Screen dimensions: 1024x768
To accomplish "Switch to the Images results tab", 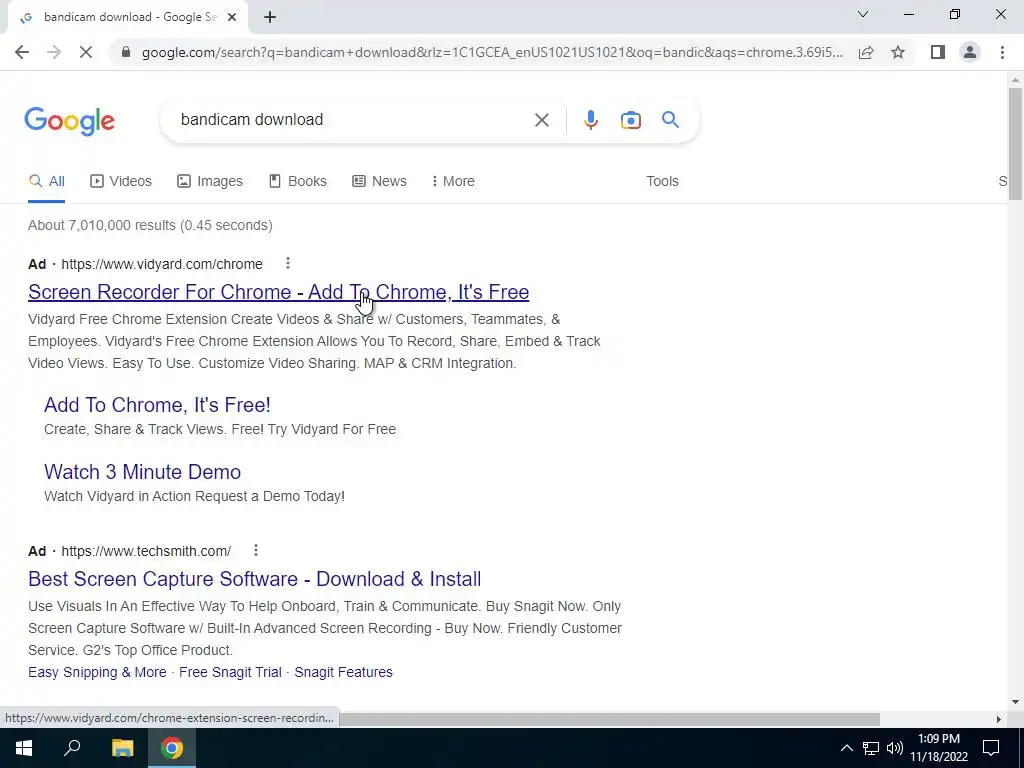I will [x=210, y=182].
